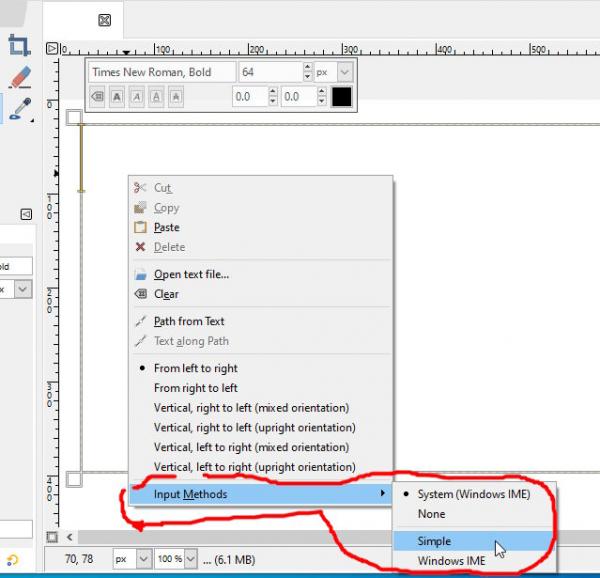Select the Color Picker eyedropper tool

tap(20, 109)
